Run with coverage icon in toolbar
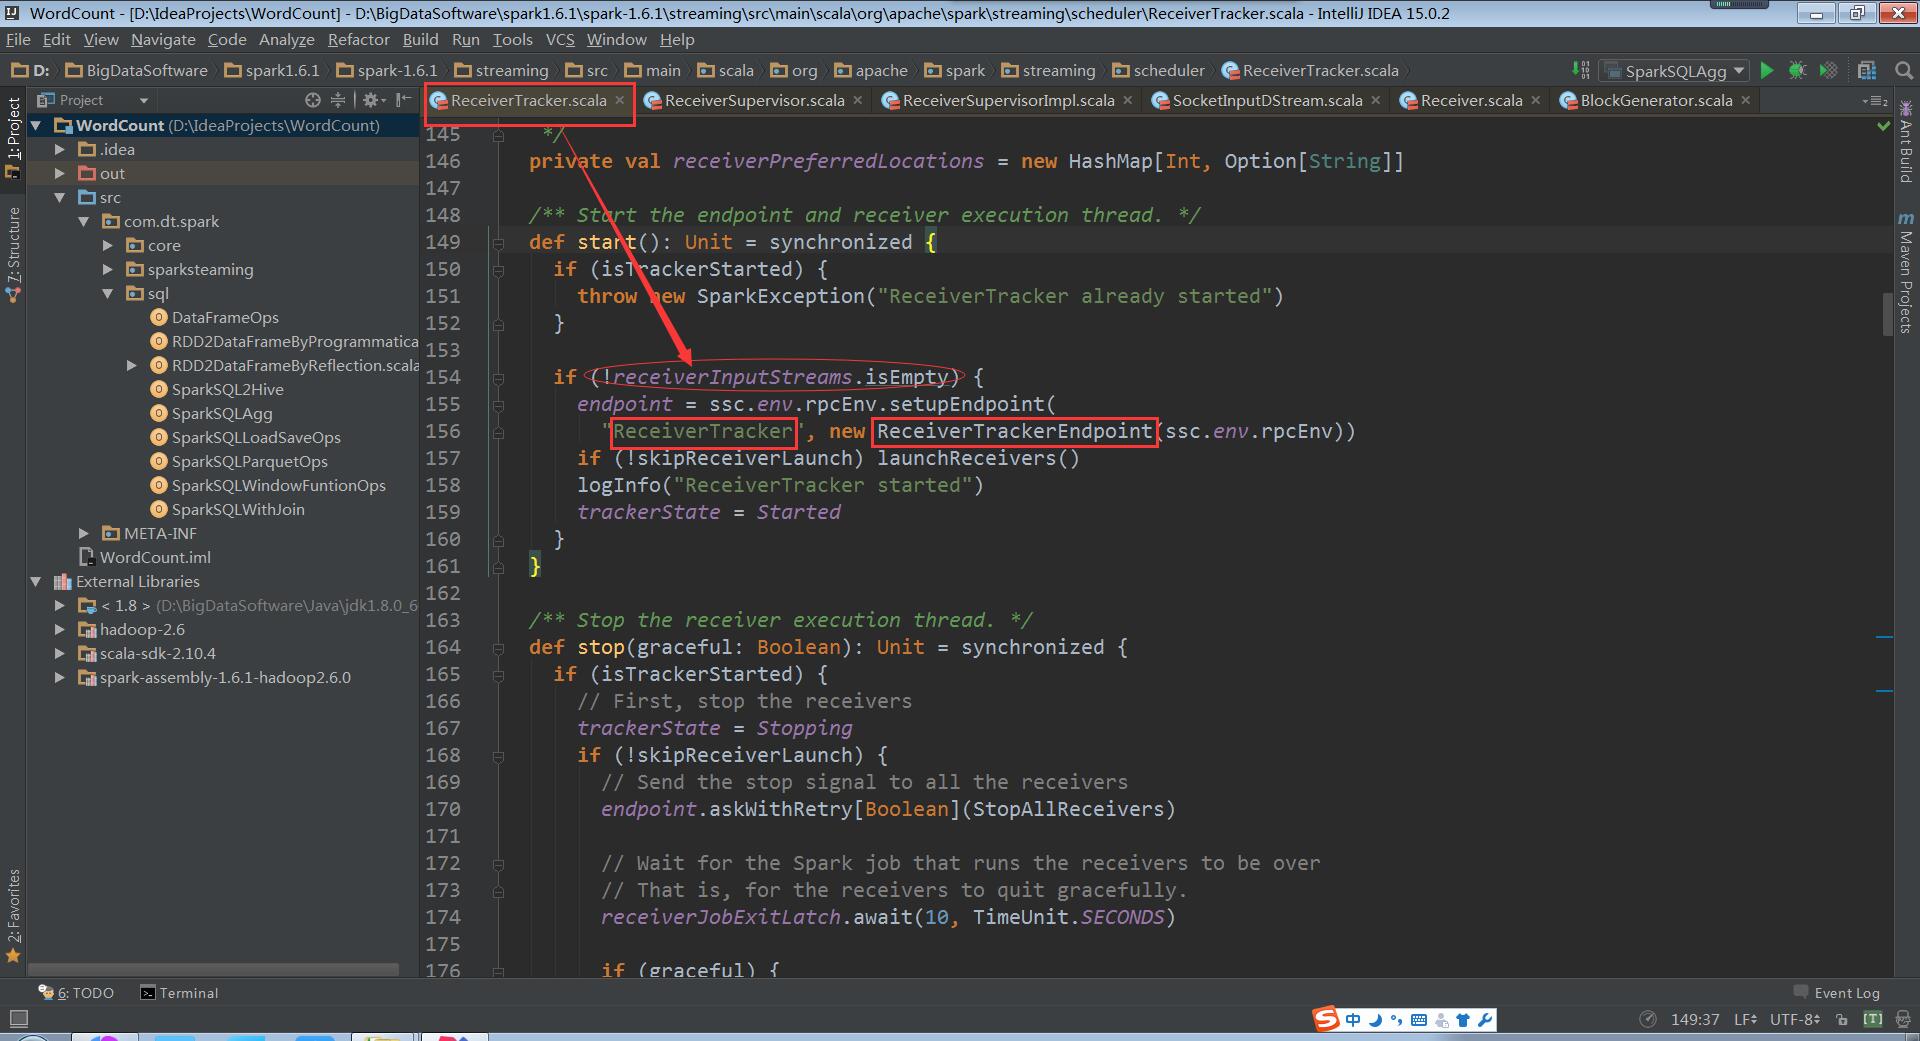The width and height of the screenshot is (1920, 1041). pyautogui.click(x=1828, y=70)
